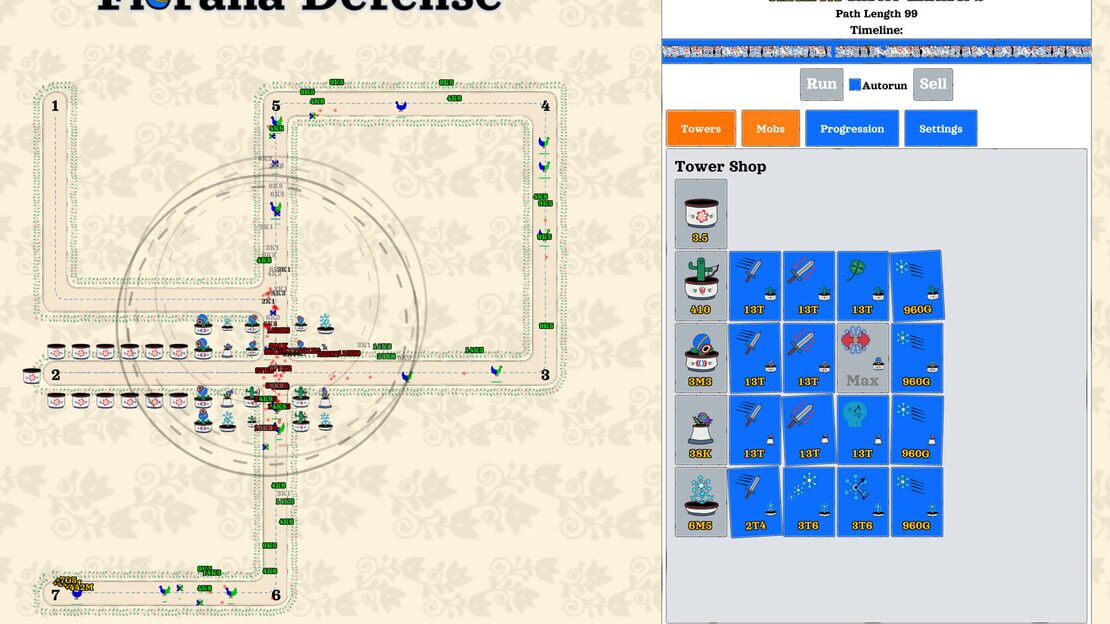Screen dimensions: 1110x624
Task: Buy the cactus row speed sword upgrade
Action: click(755, 285)
